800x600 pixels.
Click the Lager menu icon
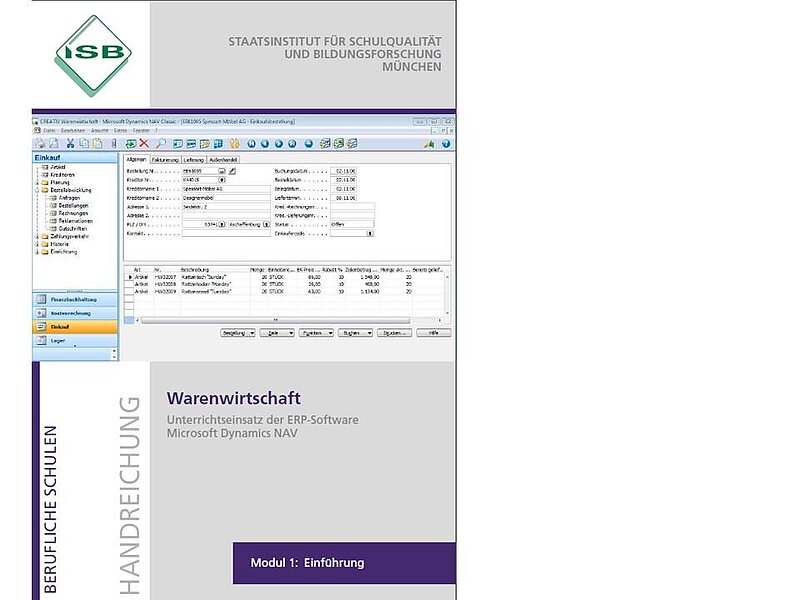tap(41, 340)
